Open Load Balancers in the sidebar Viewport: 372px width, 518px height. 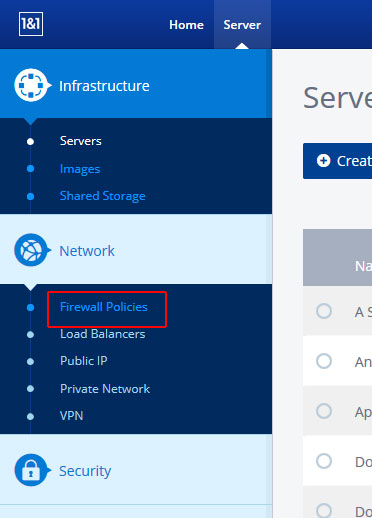[103, 334]
